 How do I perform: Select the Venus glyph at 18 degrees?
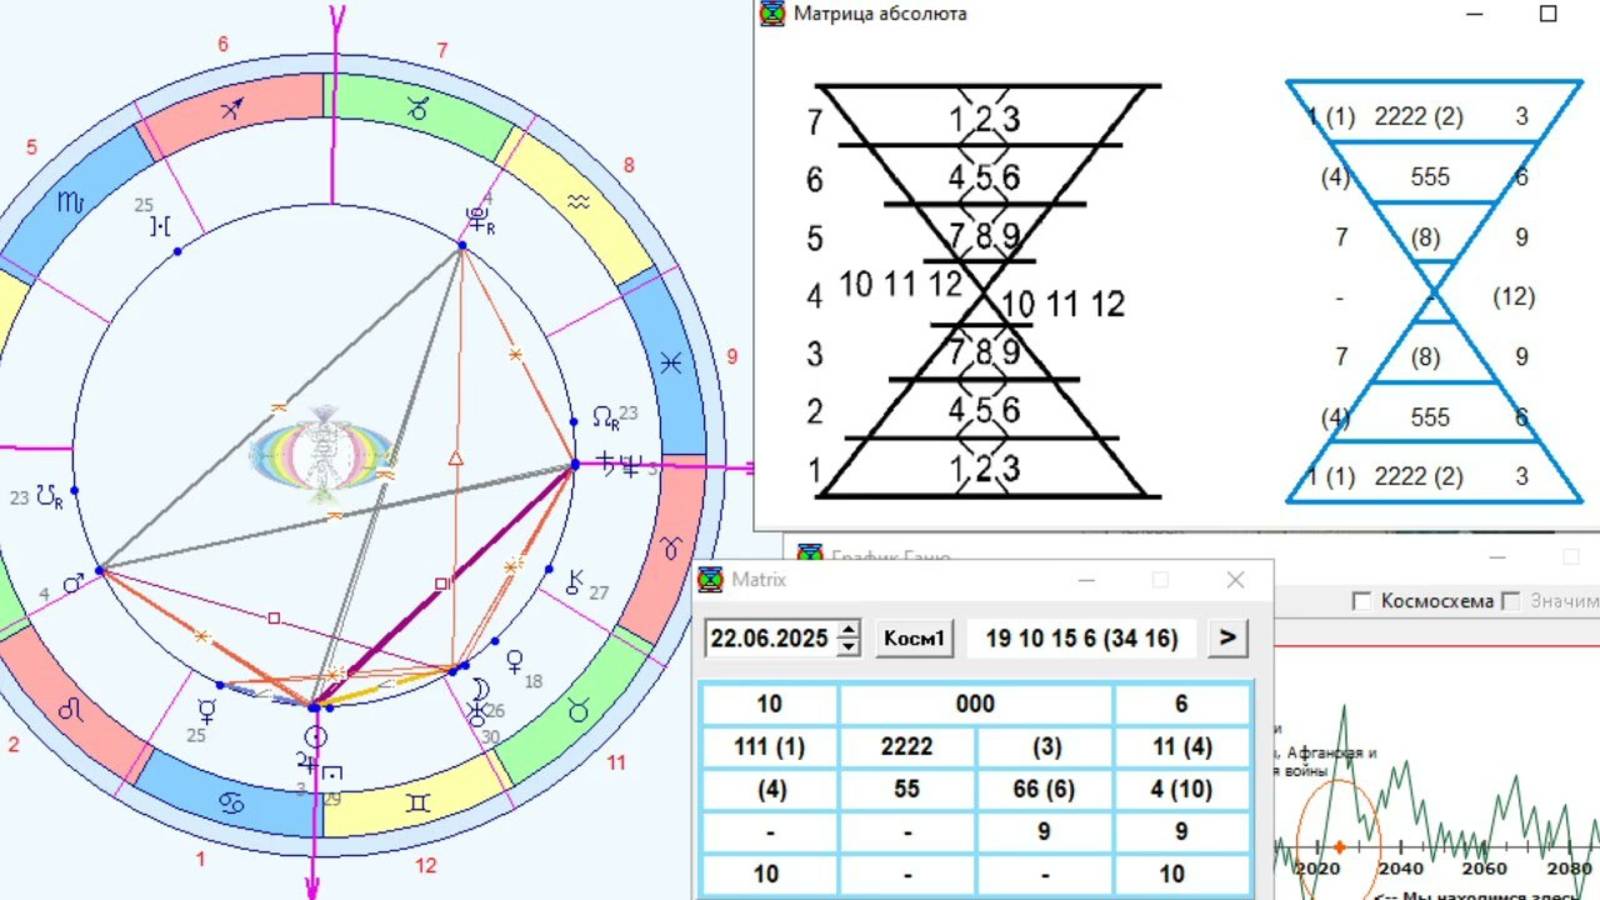tap(514, 662)
